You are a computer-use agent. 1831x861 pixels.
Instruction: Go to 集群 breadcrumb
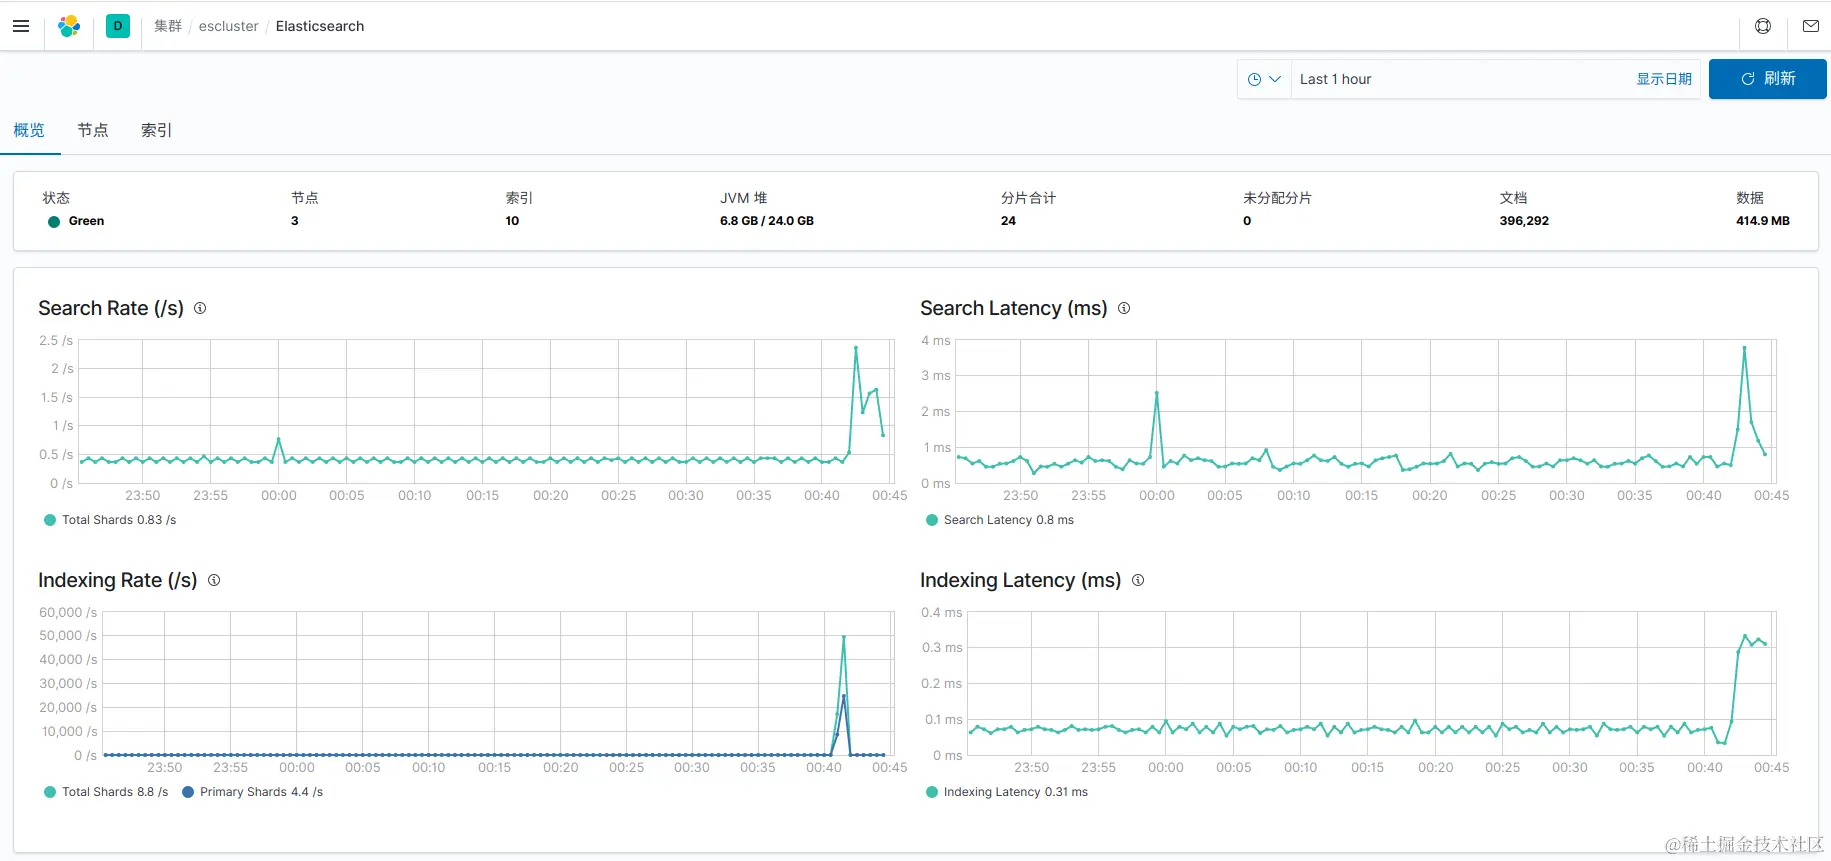tap(168, 26)
